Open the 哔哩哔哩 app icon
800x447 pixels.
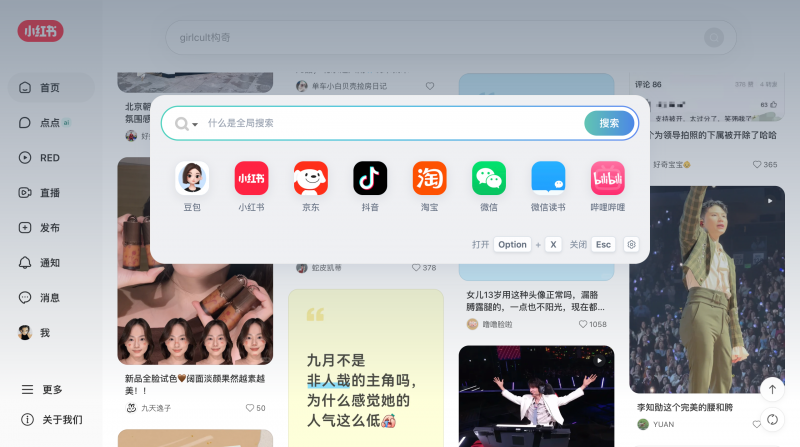point(607,178)
